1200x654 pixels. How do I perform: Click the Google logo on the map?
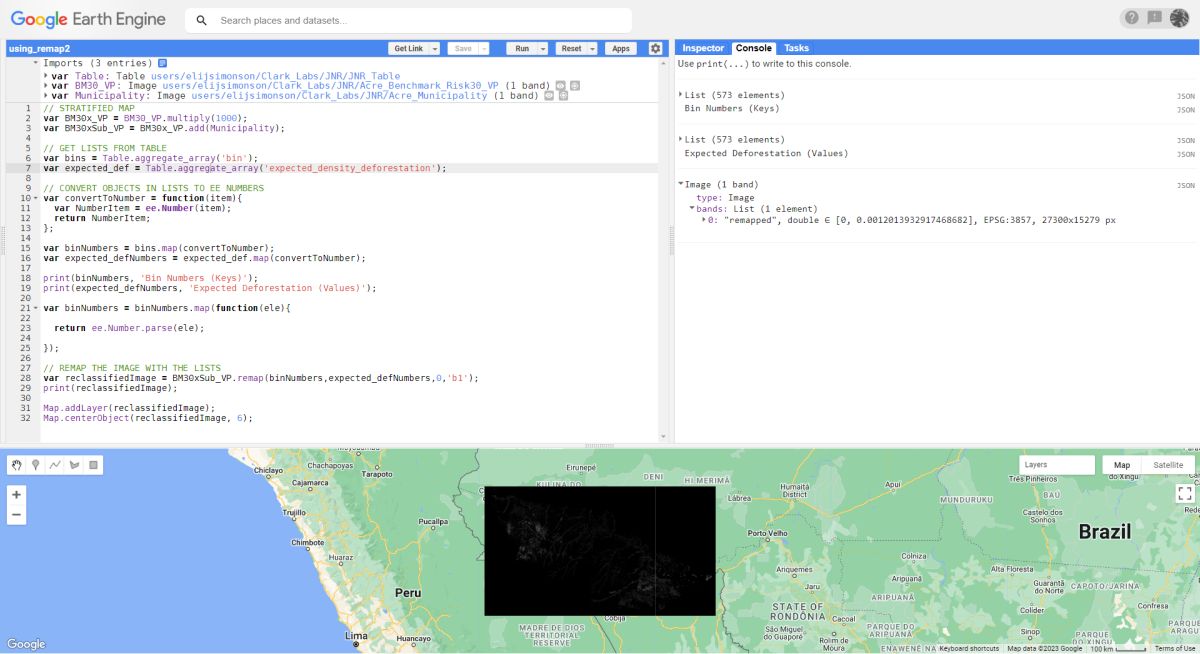click(x=26, y=644)
